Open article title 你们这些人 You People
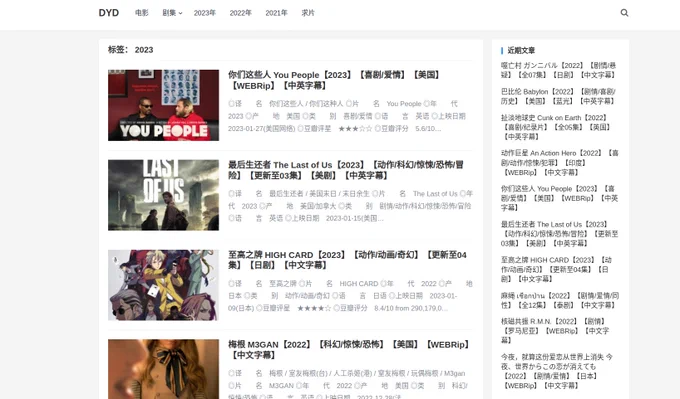Image resolution: width=680 pixels, height=399 pixels. (x=335, y=80)
